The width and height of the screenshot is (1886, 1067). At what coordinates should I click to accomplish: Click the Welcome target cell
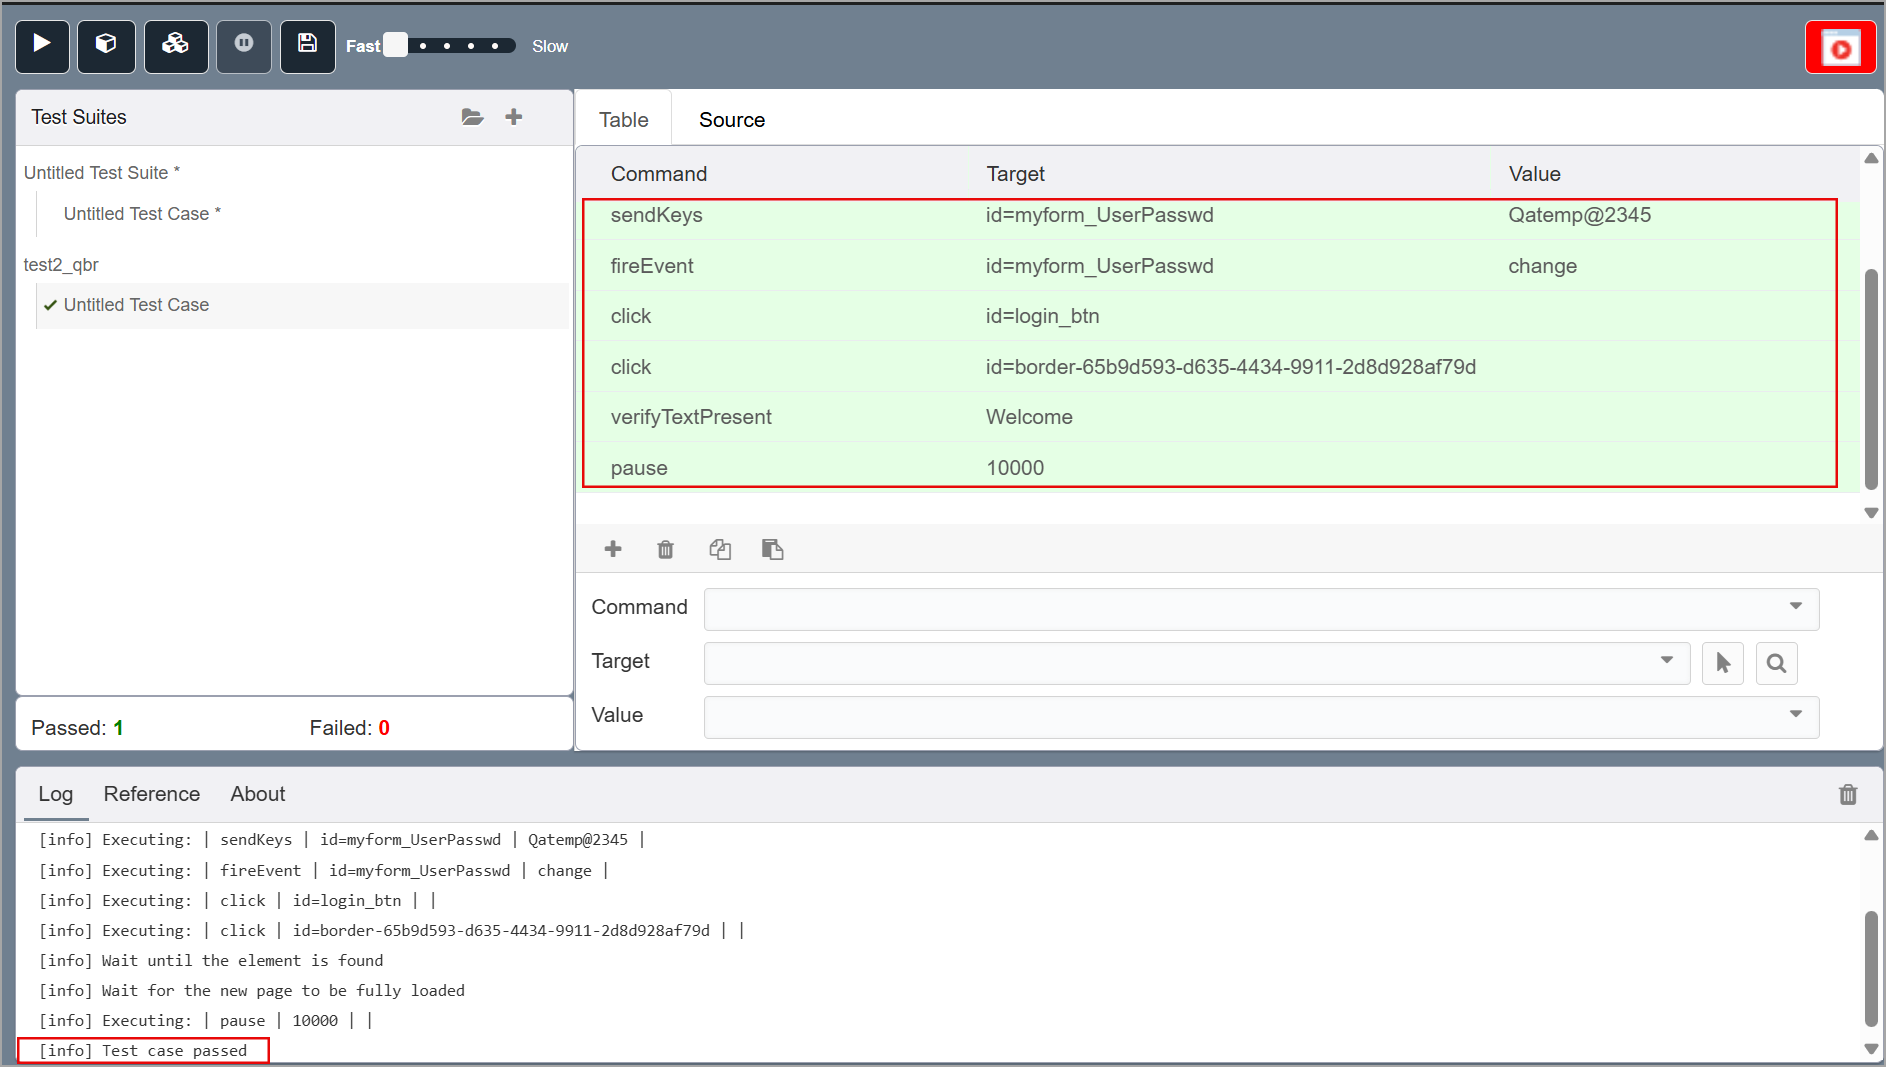click(x=1029, y=417)
